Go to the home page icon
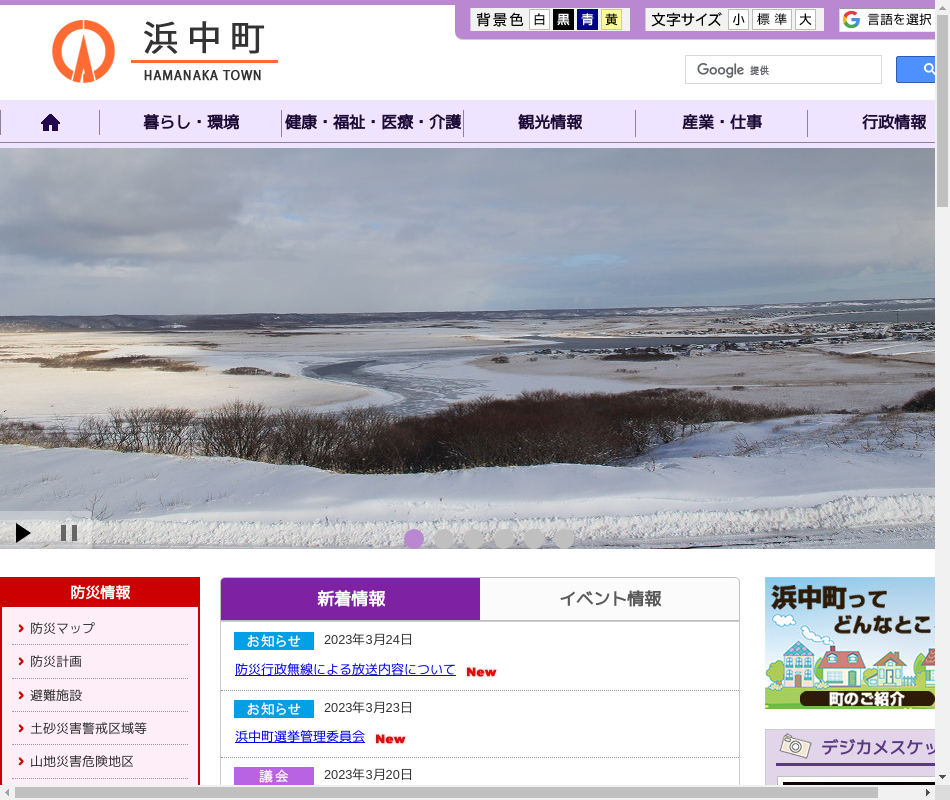 click(x=50, y=123)
